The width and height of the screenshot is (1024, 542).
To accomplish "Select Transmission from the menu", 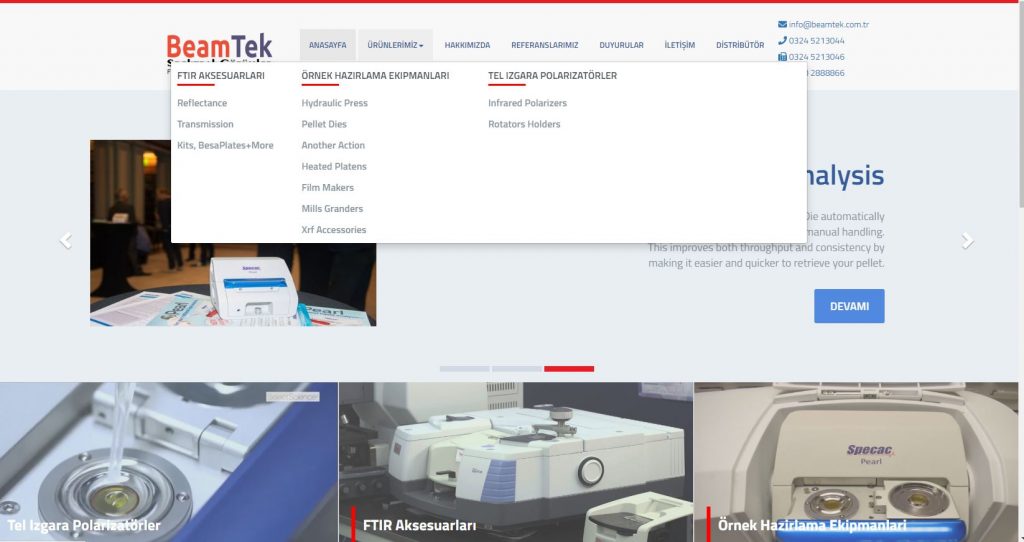I will pyautogui.click(x=205, y=124).
